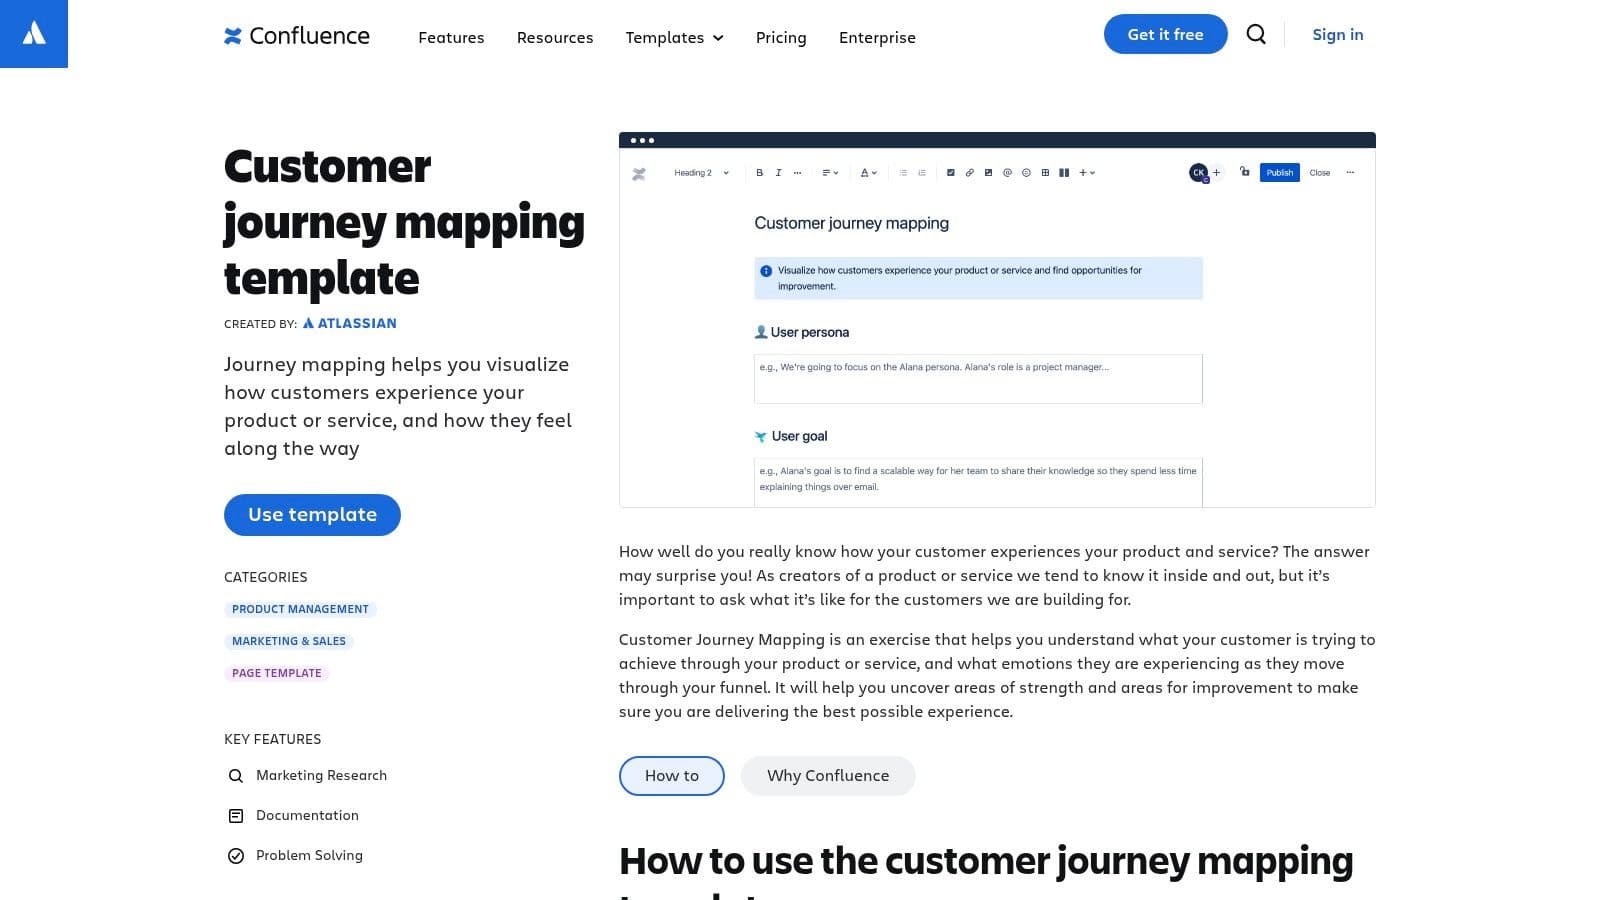The height and width of the screenshot is (900, 1600).
Task: Open the Heading 2 text style dropdown
Action: (x=700, y=173)
